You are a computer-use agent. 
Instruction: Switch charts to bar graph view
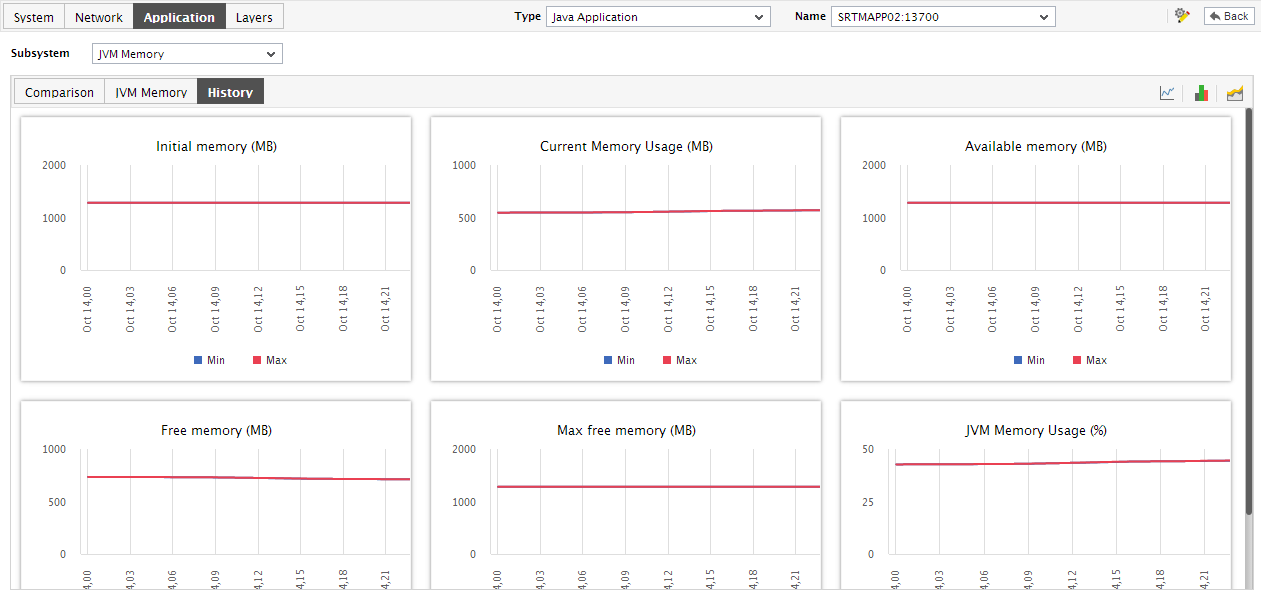click(1201, 93)
